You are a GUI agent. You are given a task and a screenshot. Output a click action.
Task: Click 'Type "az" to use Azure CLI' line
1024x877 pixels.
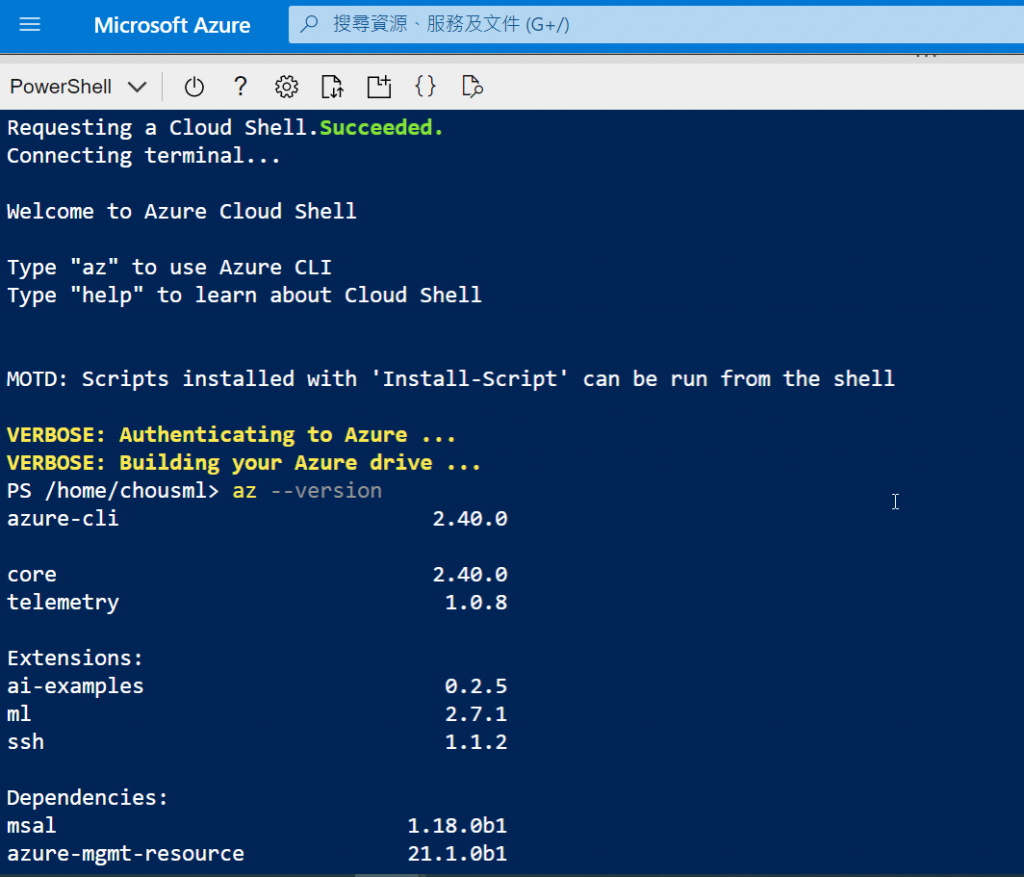click(x=169, y=267)
